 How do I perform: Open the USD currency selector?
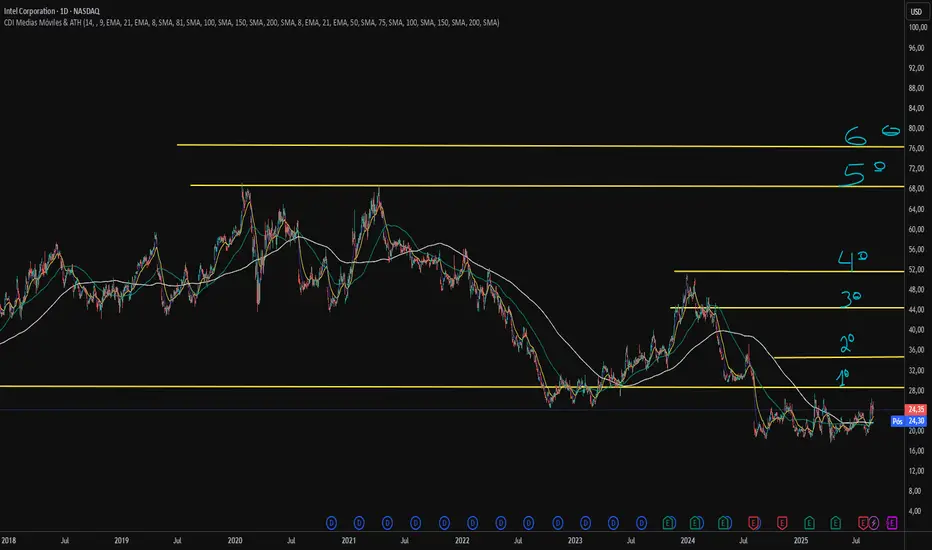[917, 11]
